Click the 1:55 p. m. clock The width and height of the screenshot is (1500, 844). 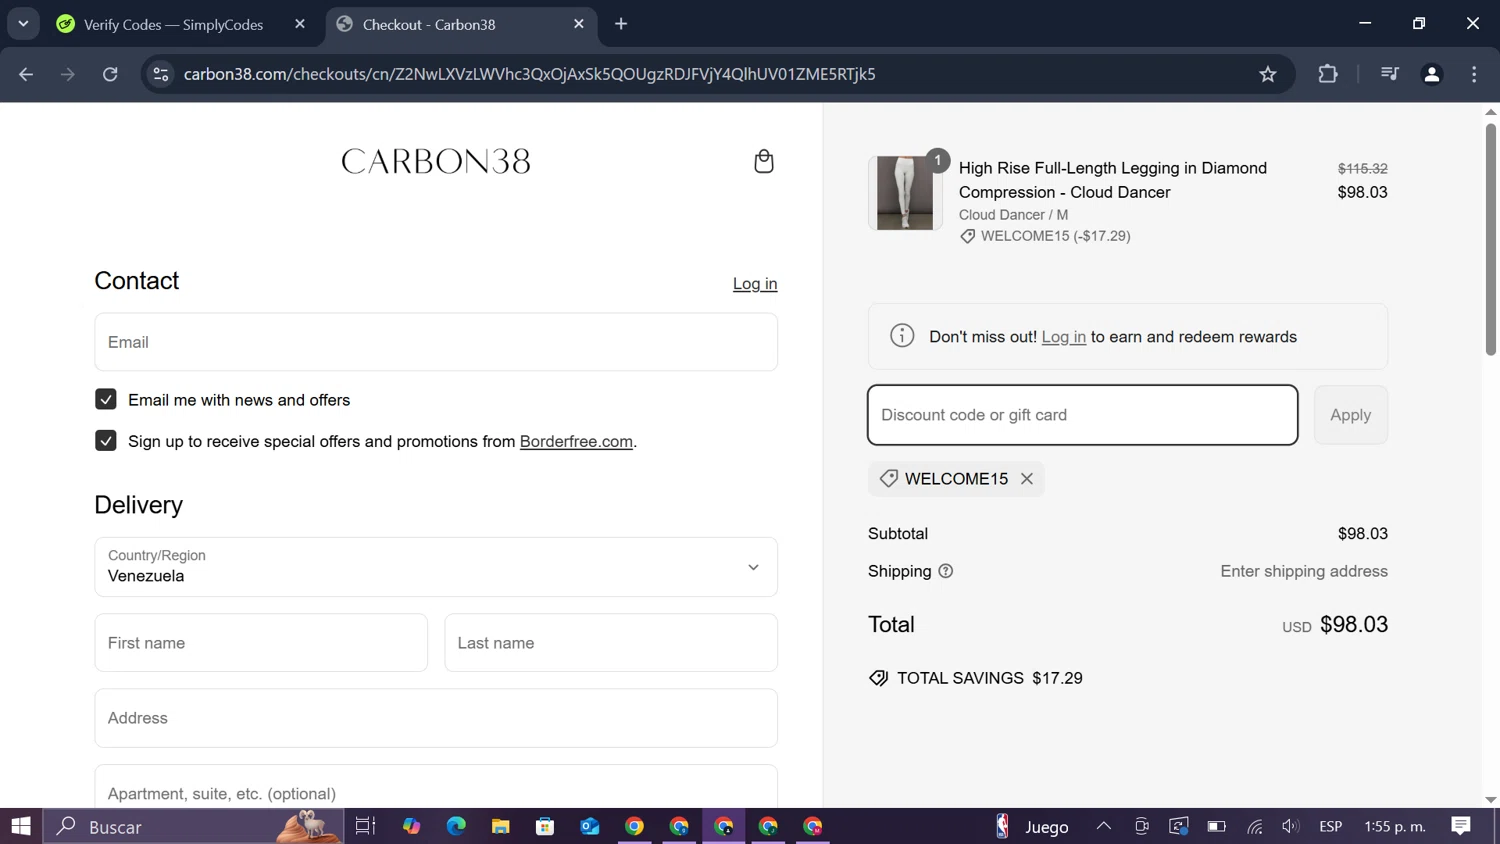pyautogui.click(x=1395, y=826)
